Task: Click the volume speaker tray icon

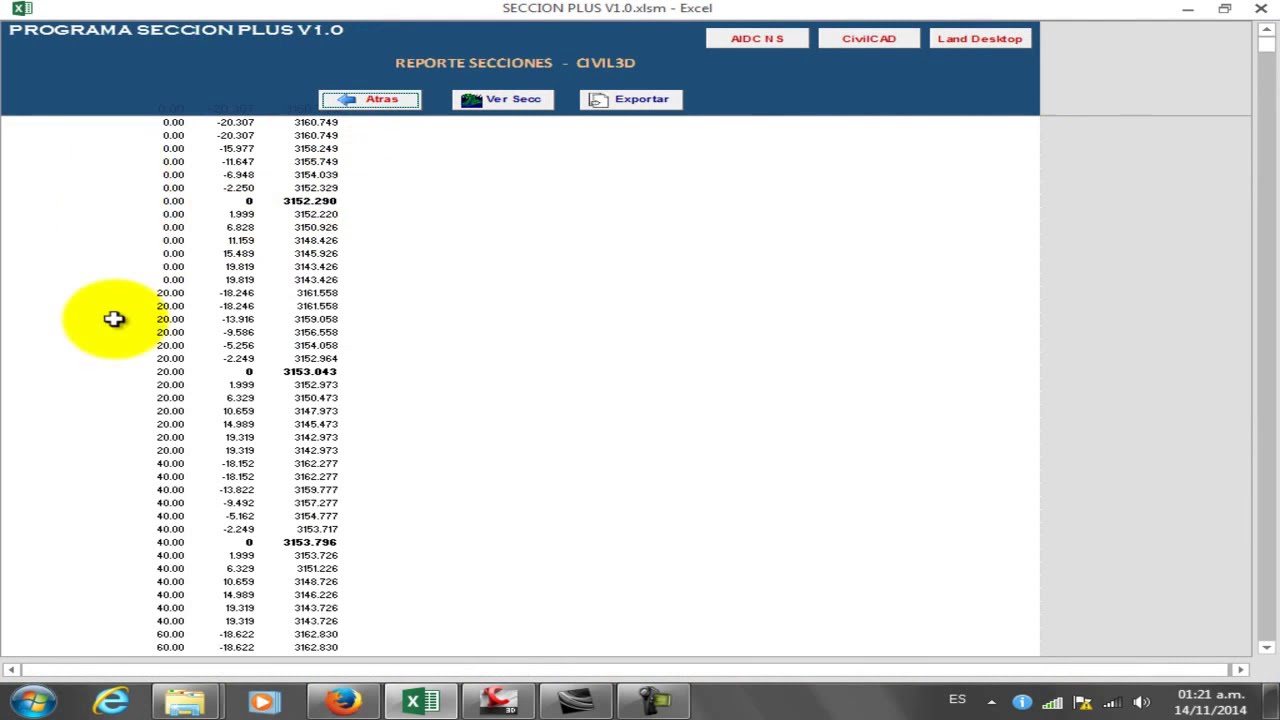Action: (x=1142, y=702)
